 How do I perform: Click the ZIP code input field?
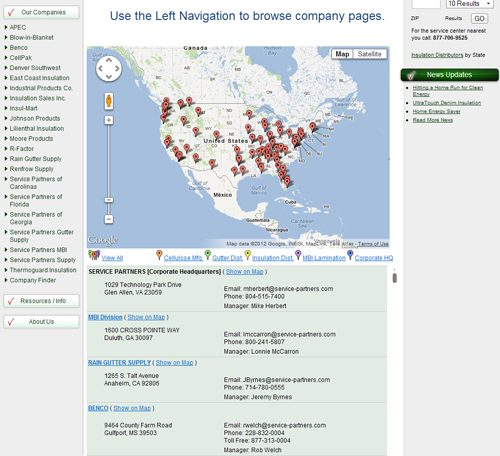[x=426, y=4]
